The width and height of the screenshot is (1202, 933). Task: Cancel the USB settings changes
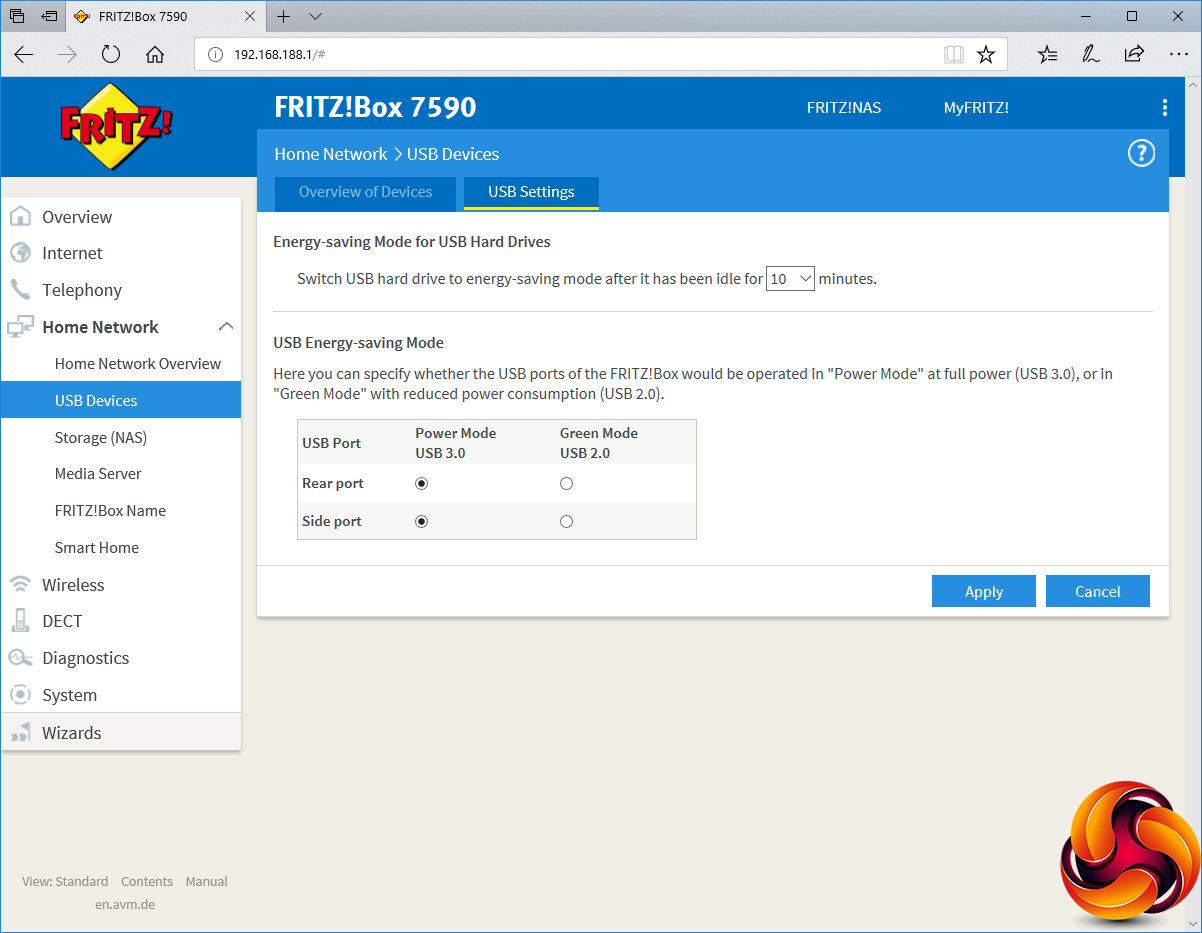1098,591
